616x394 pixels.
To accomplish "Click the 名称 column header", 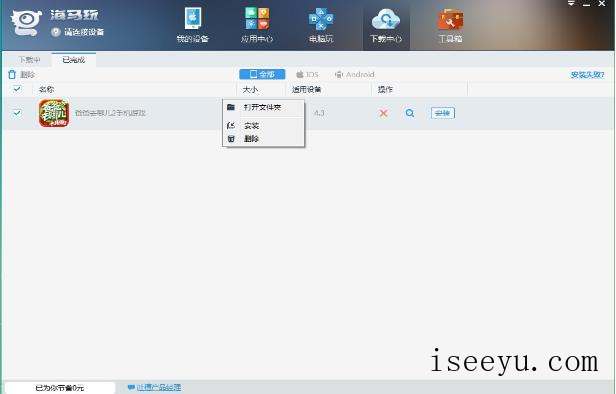I will click(46, 89).
